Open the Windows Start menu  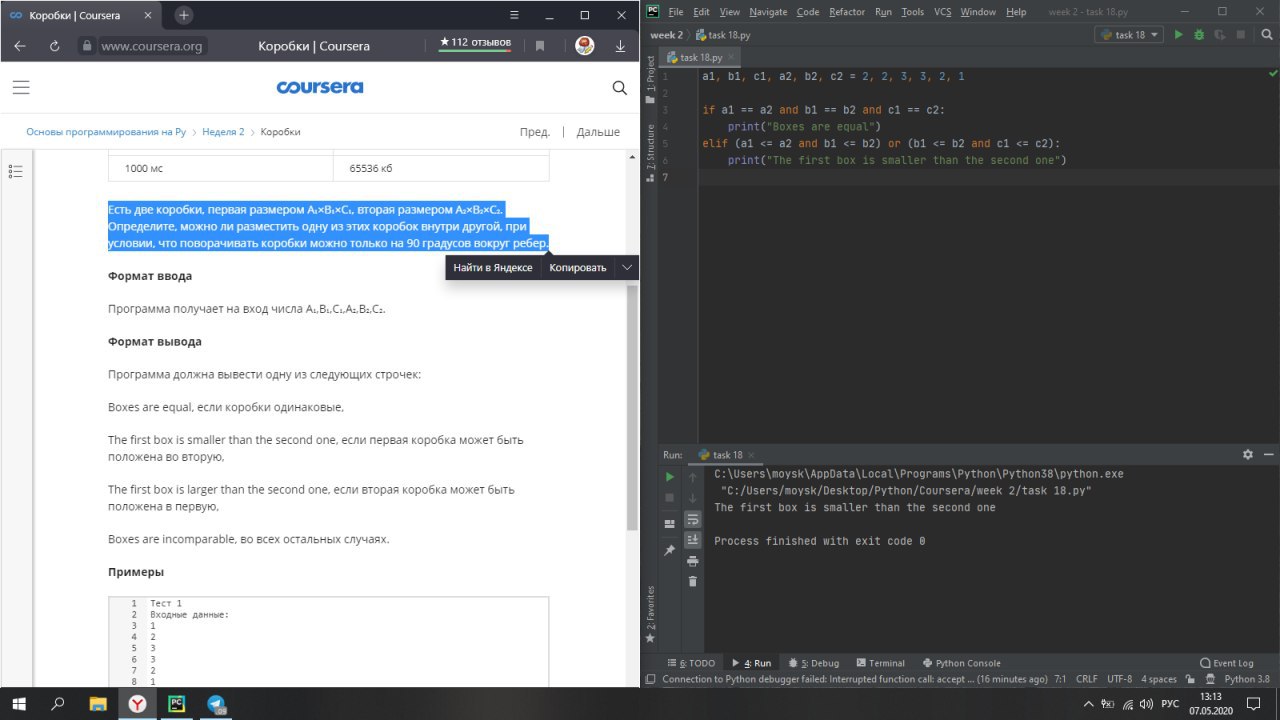(19, 704)
